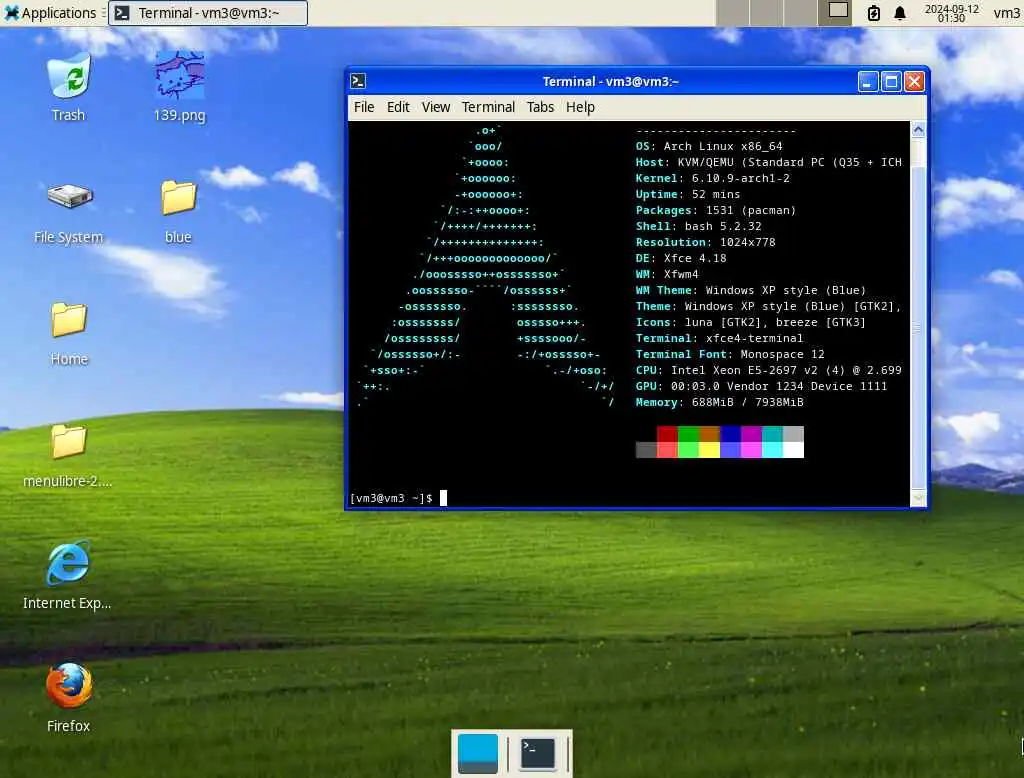
Task: Click the 'Kernel: 6.10.9-arch1-2' line
Action: [712, 178]
